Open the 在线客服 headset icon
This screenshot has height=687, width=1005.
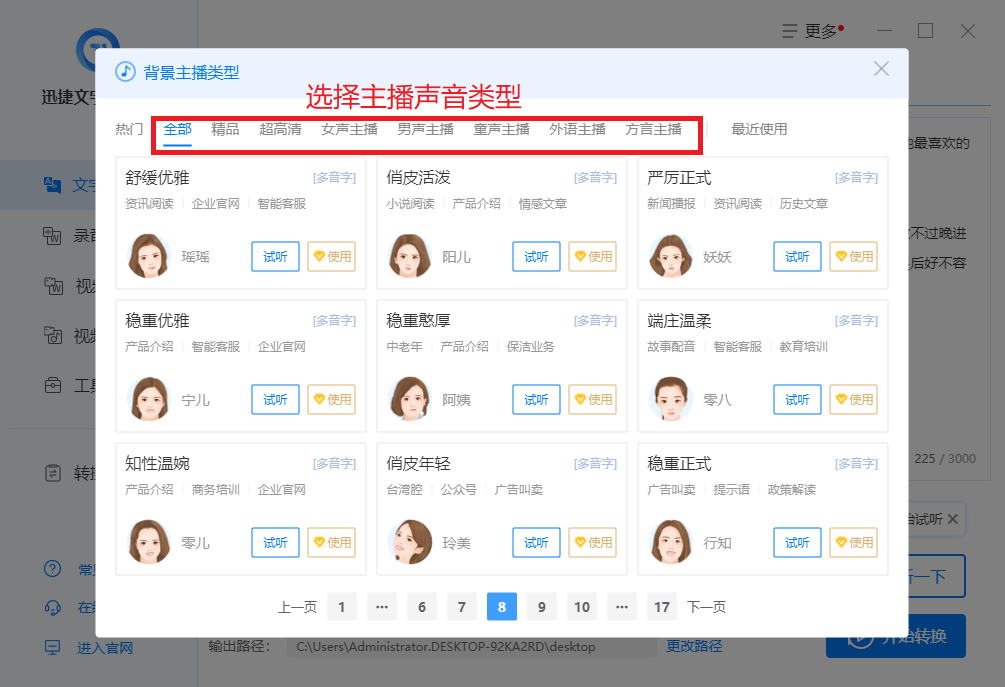pyautogui.click(x=51, y=608)
